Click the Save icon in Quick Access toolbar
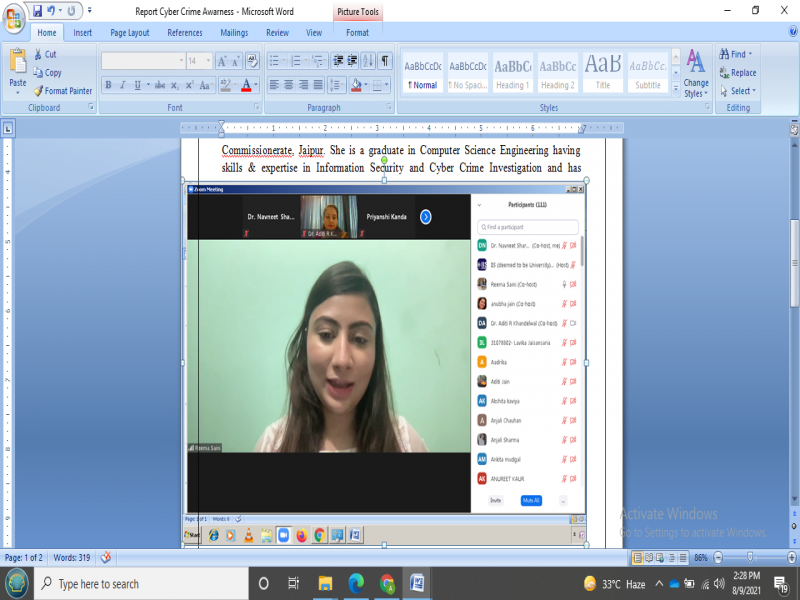Screen dimensions: 800x600 pos(37,11)
